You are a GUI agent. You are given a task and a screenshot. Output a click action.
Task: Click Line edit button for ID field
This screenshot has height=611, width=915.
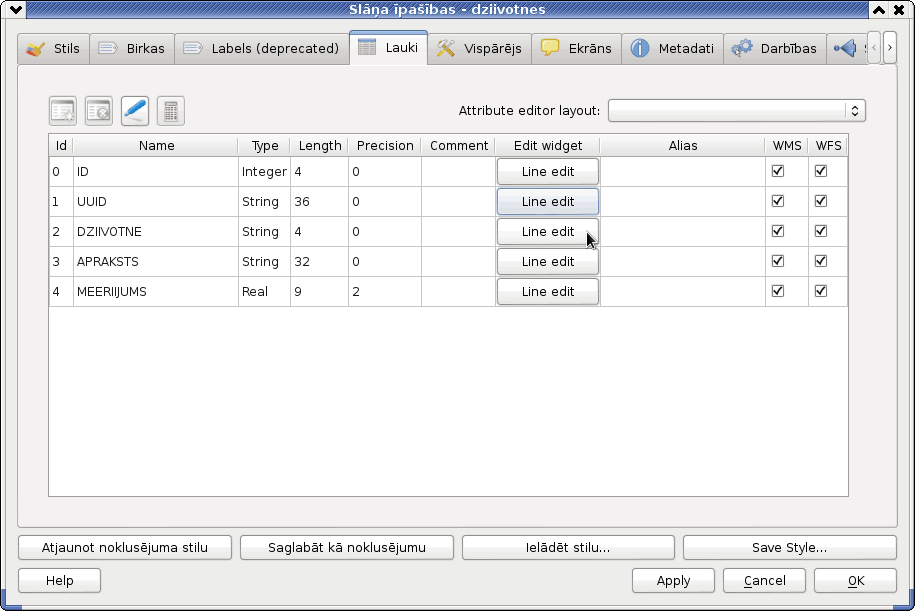pyautogui.click(x=548, y=172)
